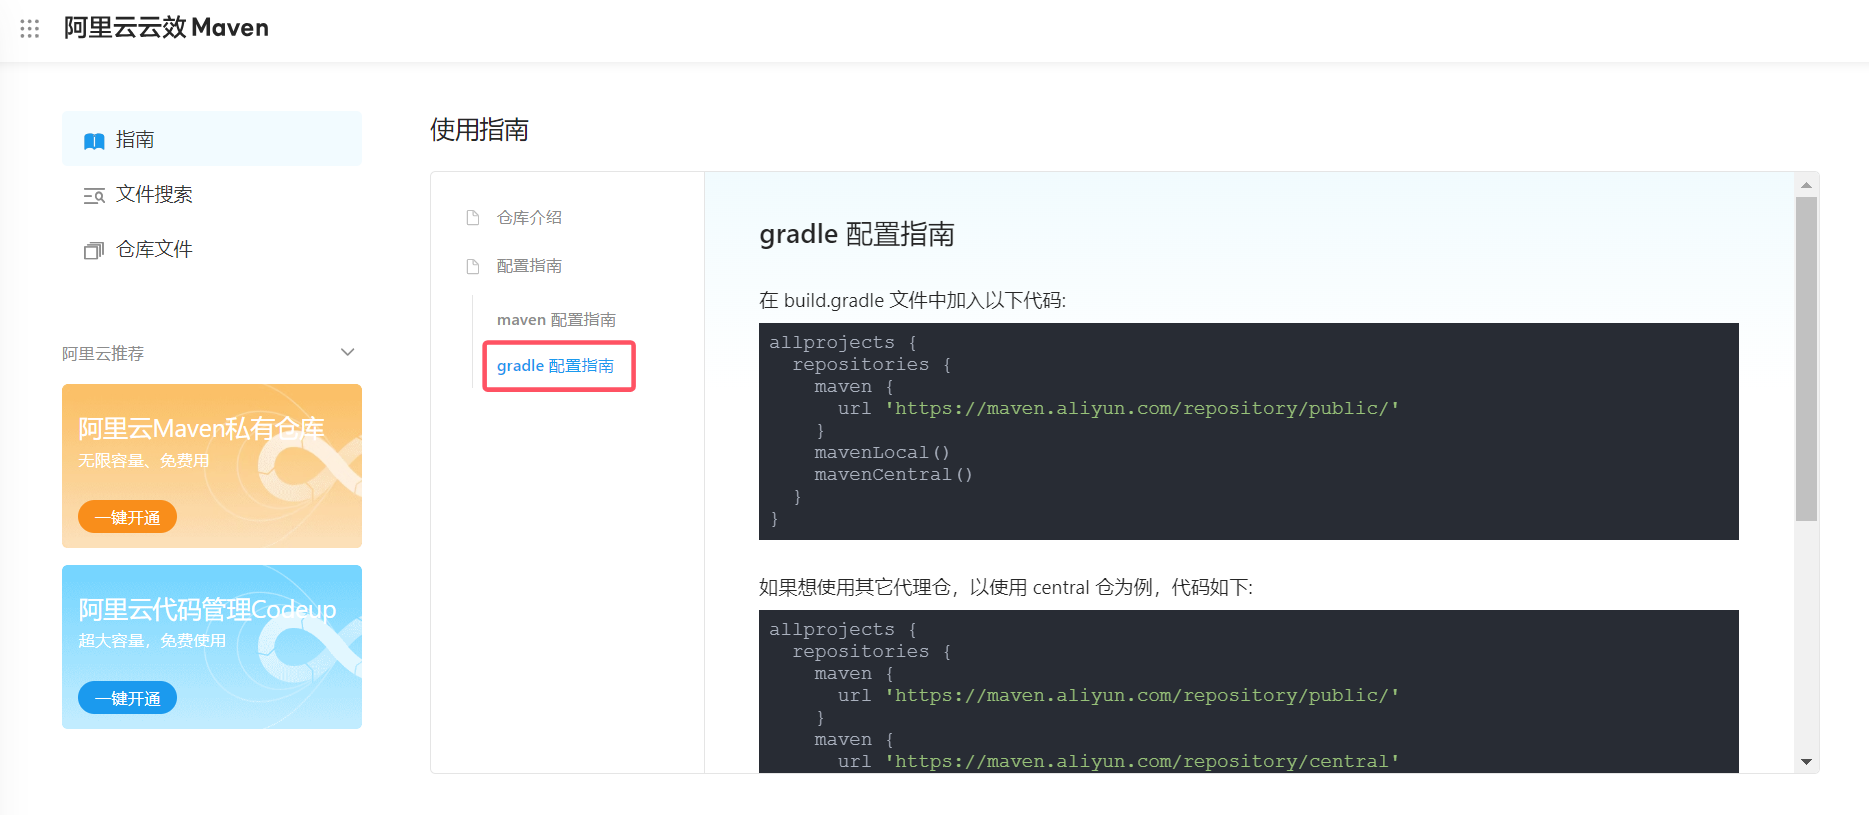Screen dimensions: 1869x815
Task: Click orange 一键开通 button for Maven私有仓库
Action: [127, 517]
